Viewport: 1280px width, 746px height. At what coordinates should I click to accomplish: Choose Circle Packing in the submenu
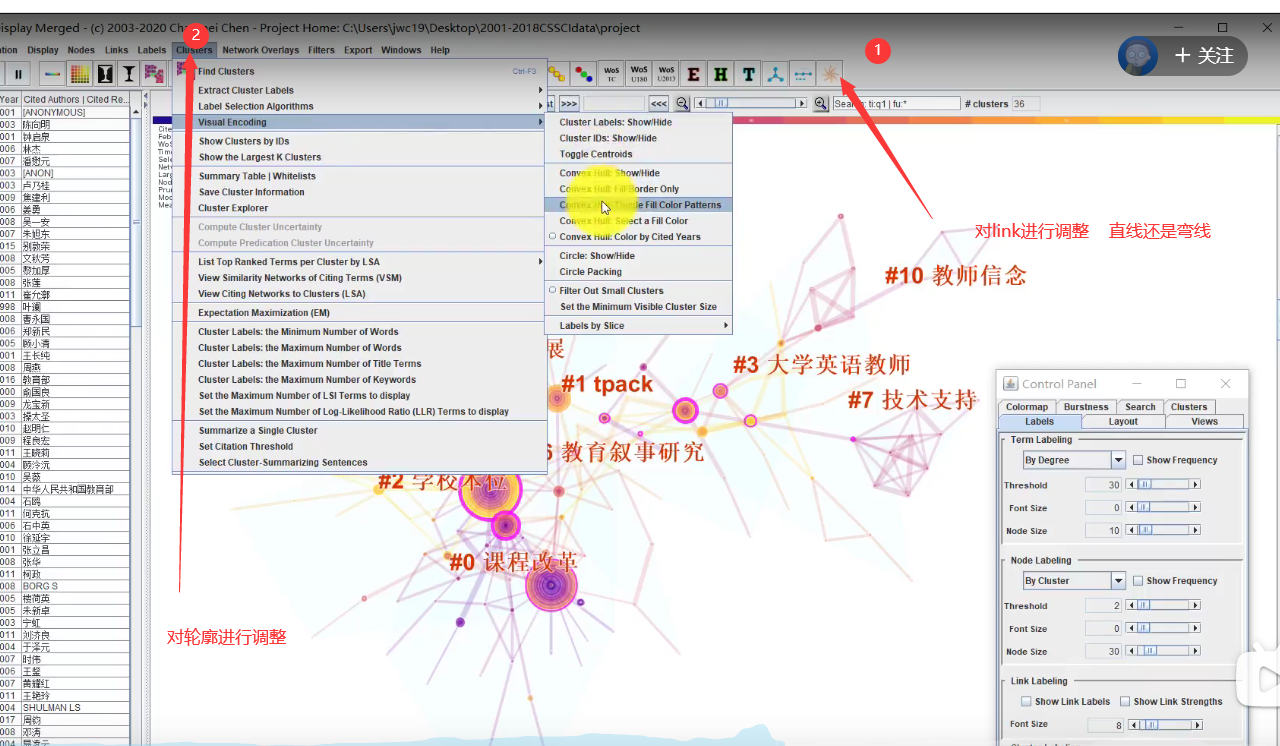[x=638, y=272]
